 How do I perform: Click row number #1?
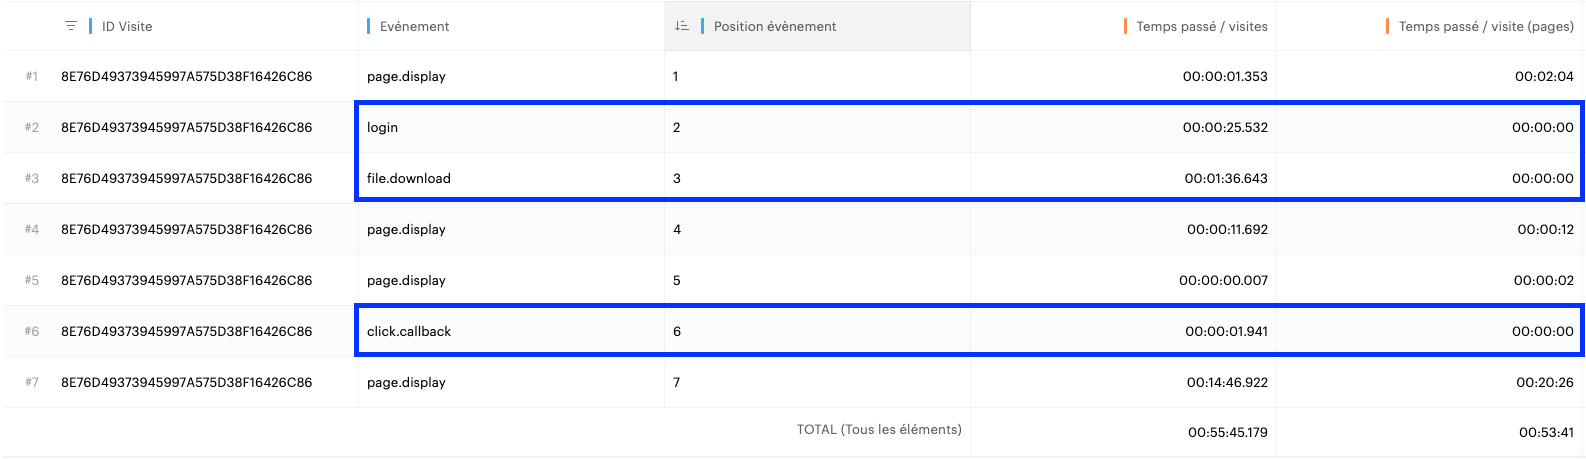(31, 76)
